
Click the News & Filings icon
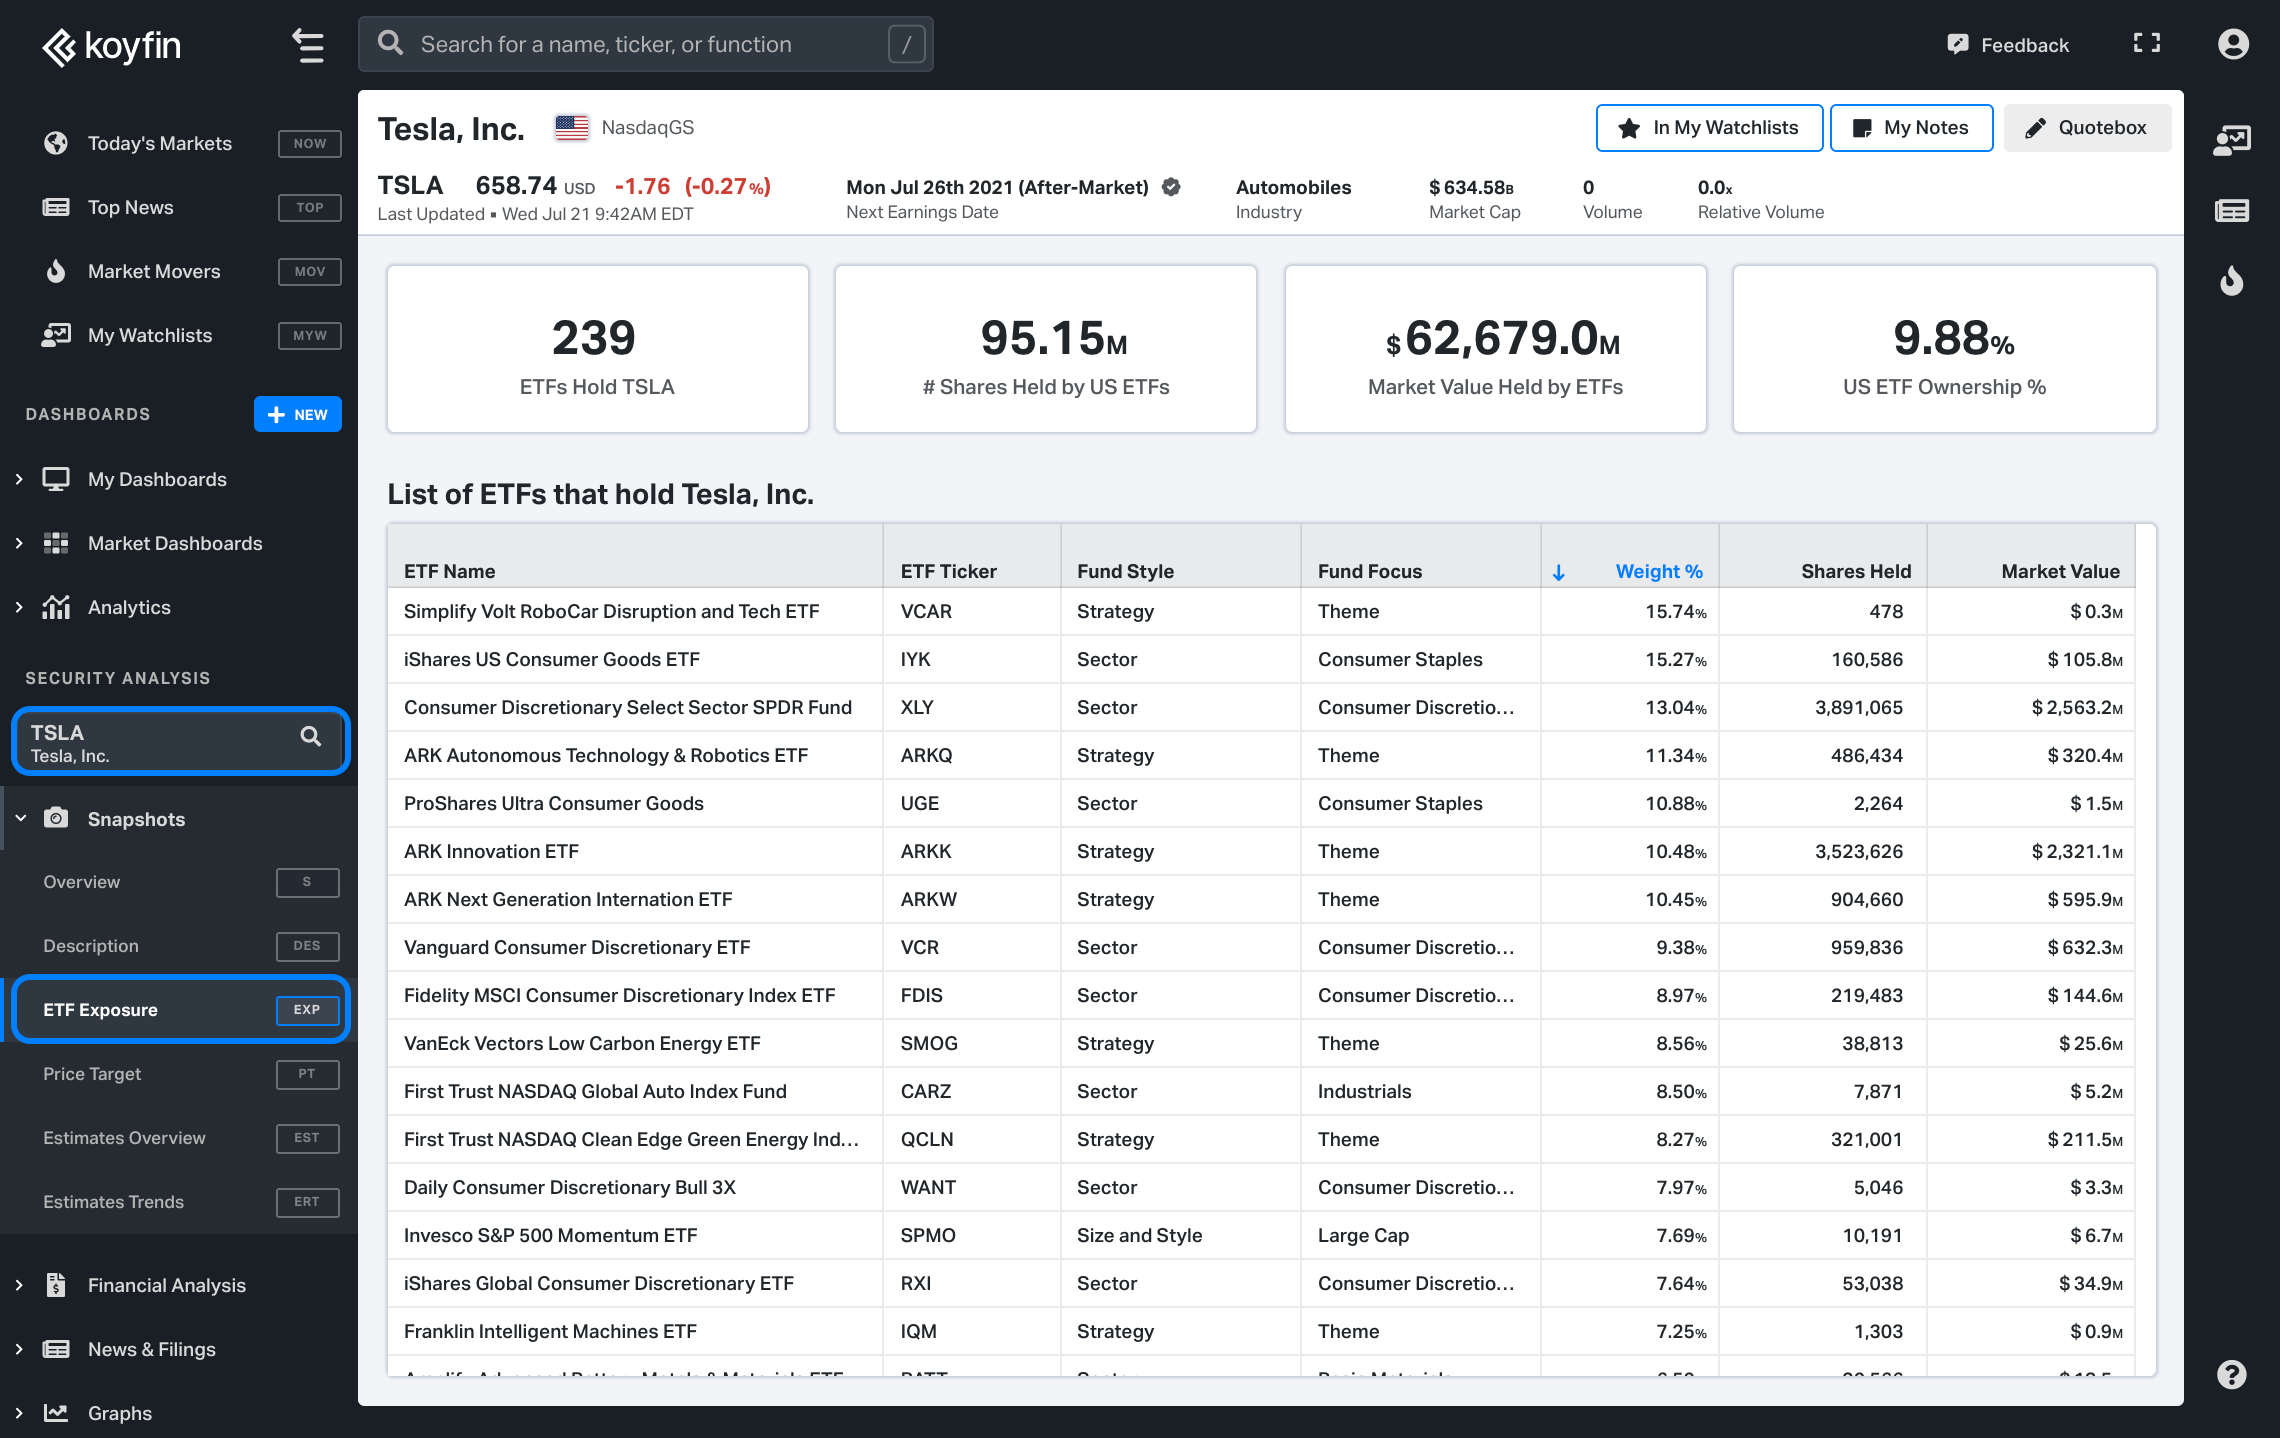[x=56, y=1349]
